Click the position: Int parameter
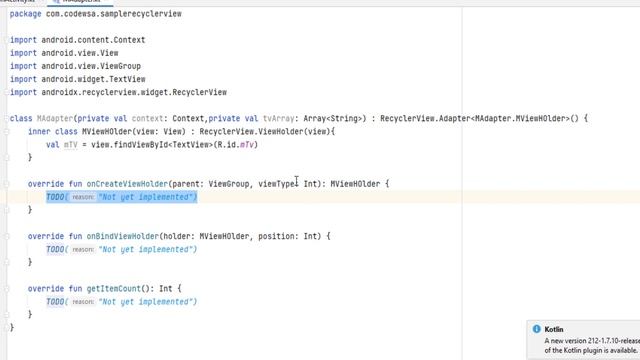The height and width of the screenshot is (360, 640). [x=290, y=236]
